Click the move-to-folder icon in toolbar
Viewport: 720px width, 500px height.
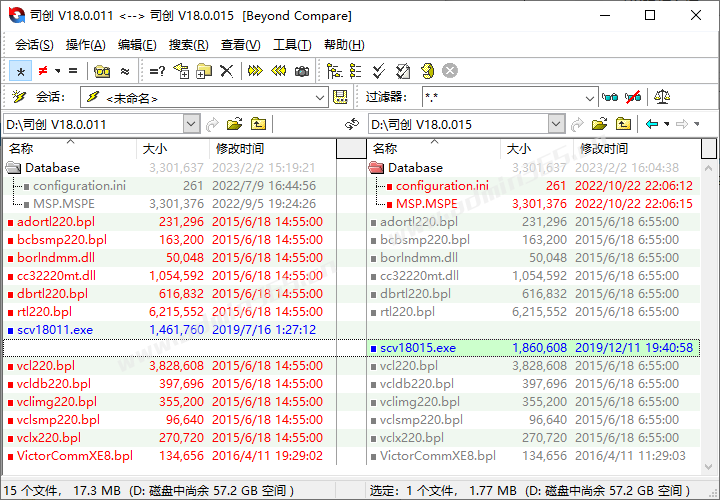[x=204, y=71]
